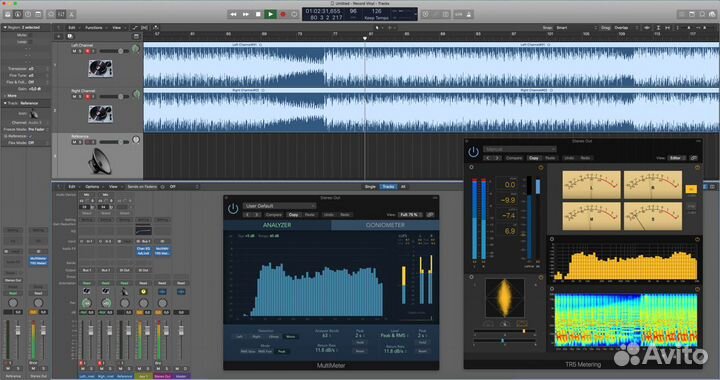This screenshot has width=720, height=380.
Task: Adjust Right Channel track volume slider
Action: click(x=114, y=96)
